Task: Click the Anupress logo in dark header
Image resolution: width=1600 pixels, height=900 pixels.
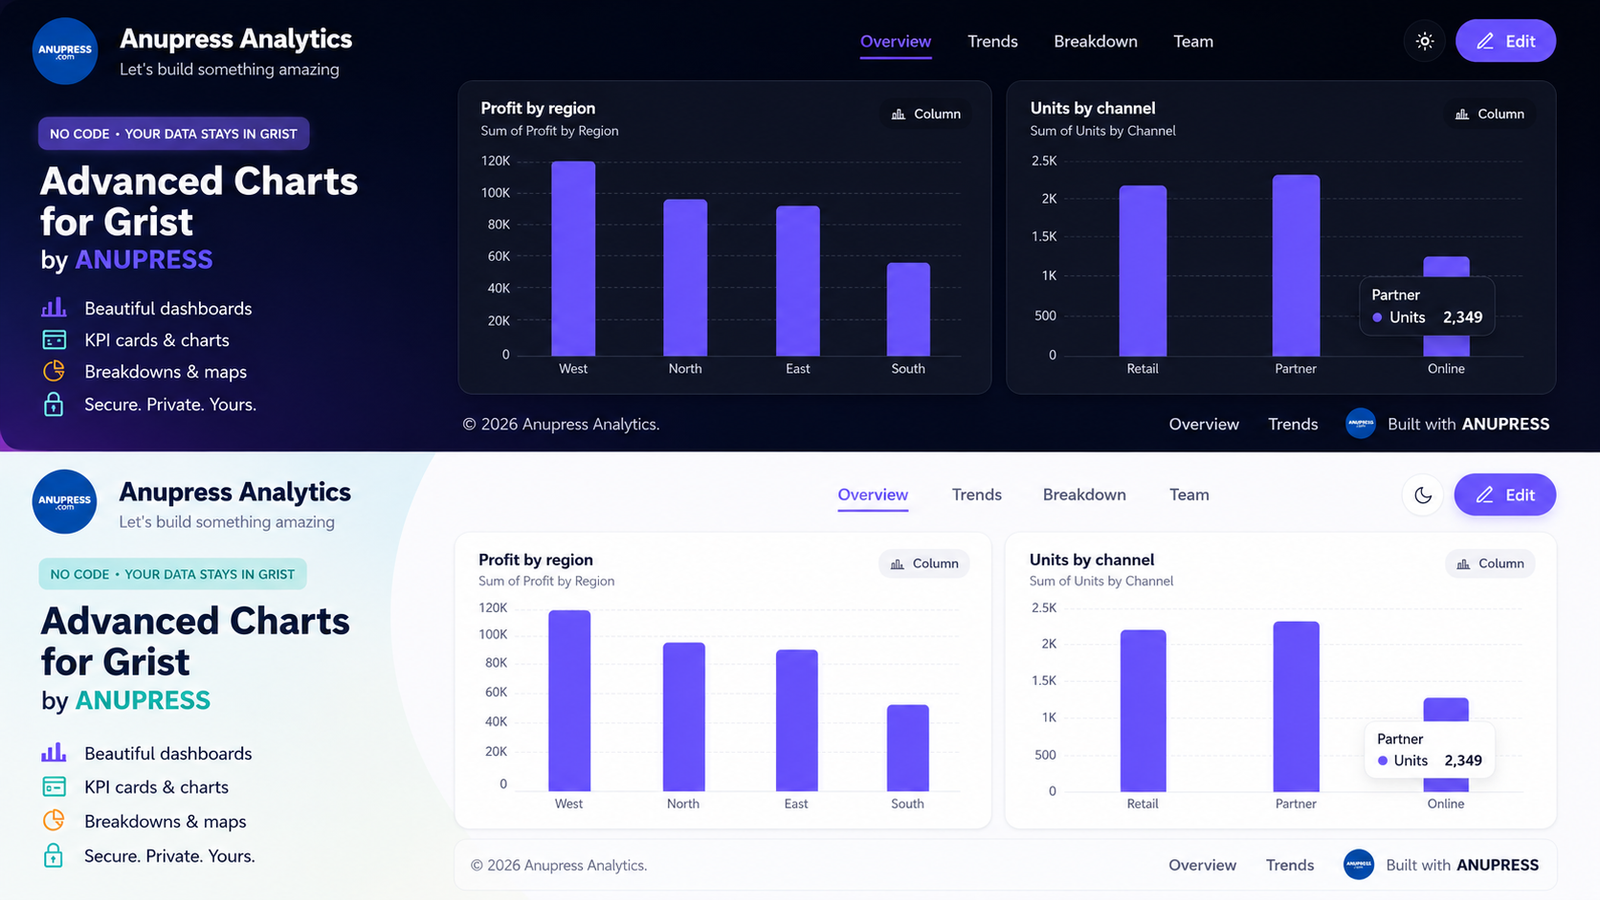Action: 65,51
